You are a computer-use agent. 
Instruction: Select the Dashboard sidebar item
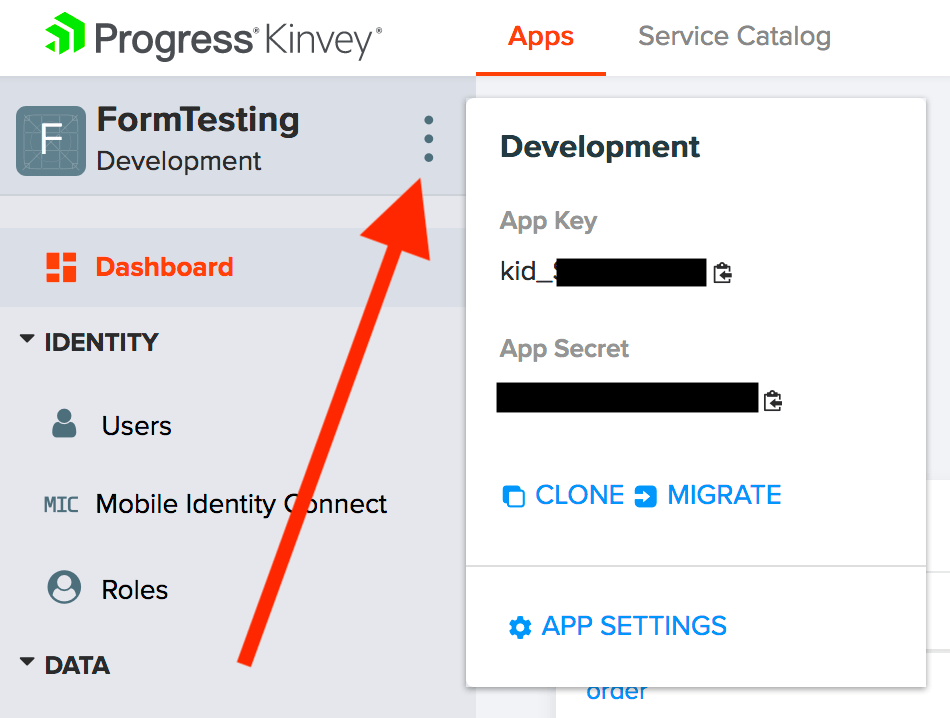coord(164,267)
